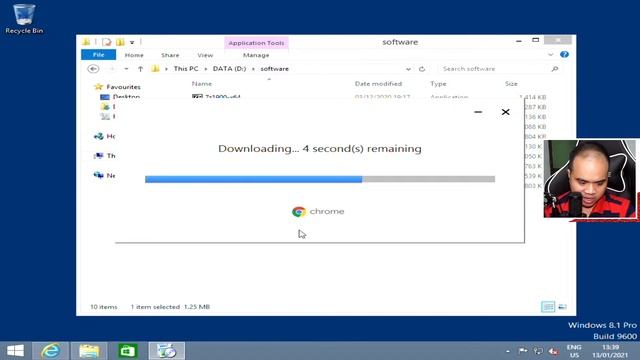Sort files by Type column
This screenshot has width=640, height=360.
tap(438, 84)
